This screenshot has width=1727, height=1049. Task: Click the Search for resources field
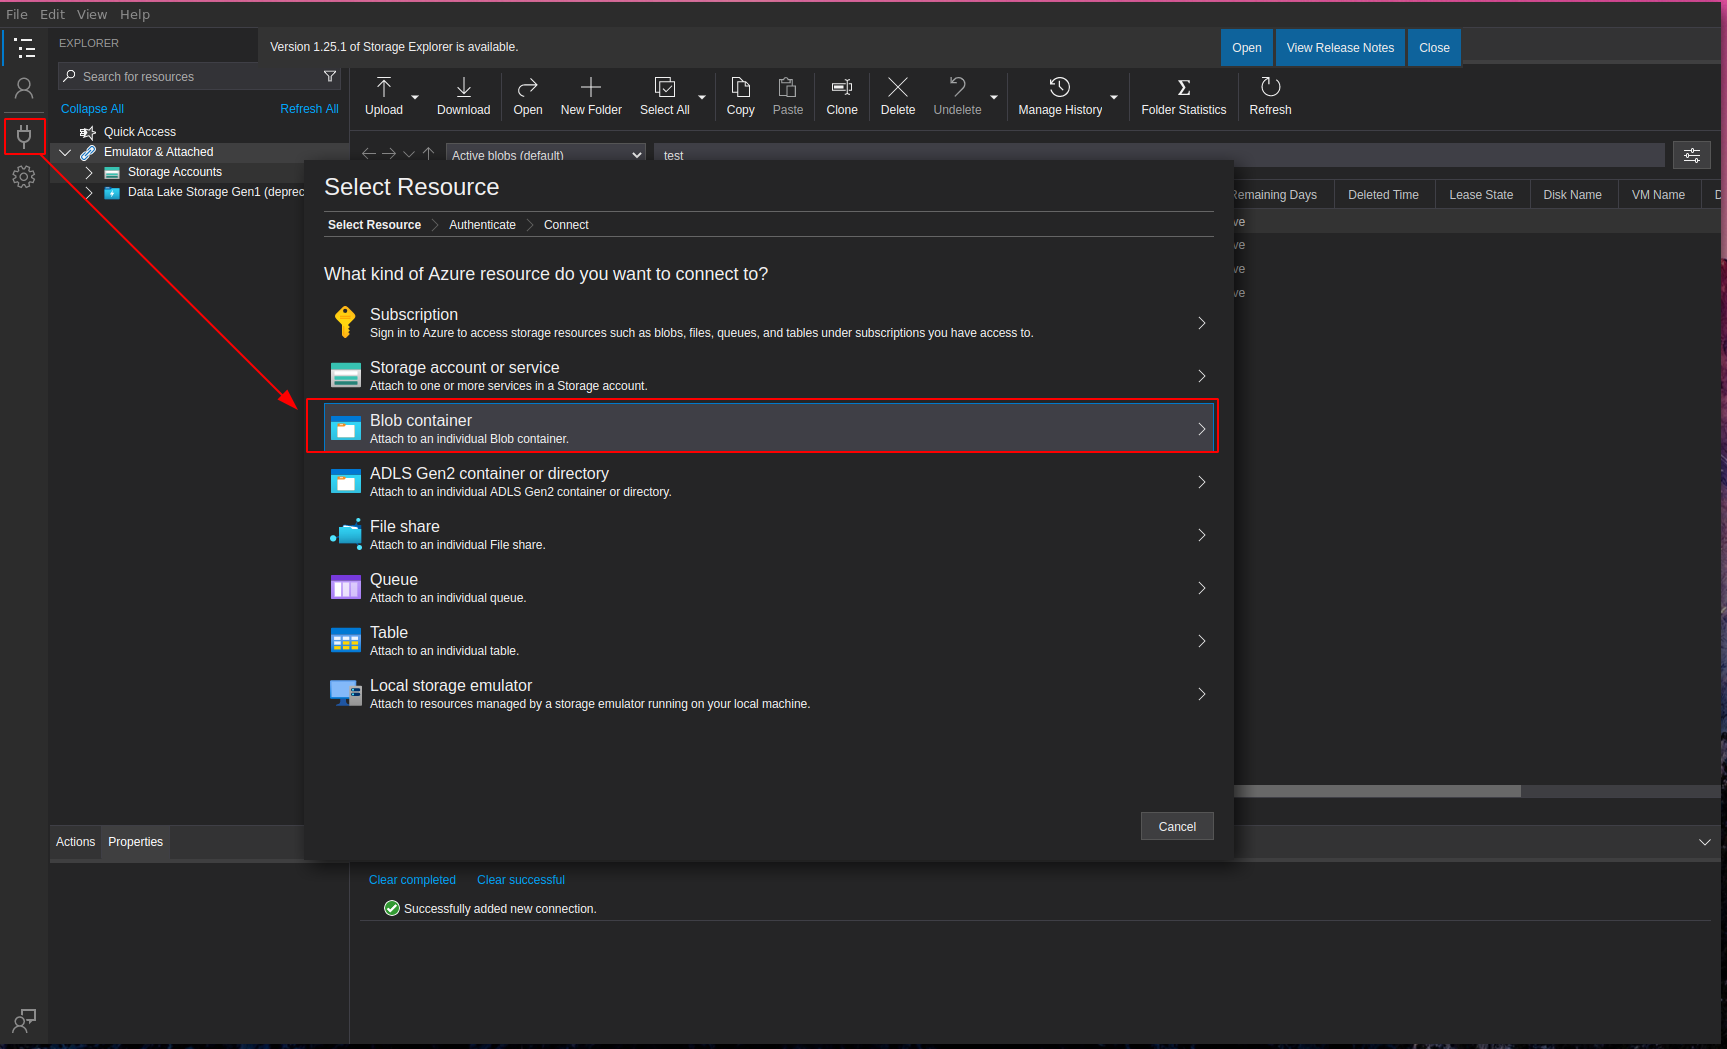point(200,76)
